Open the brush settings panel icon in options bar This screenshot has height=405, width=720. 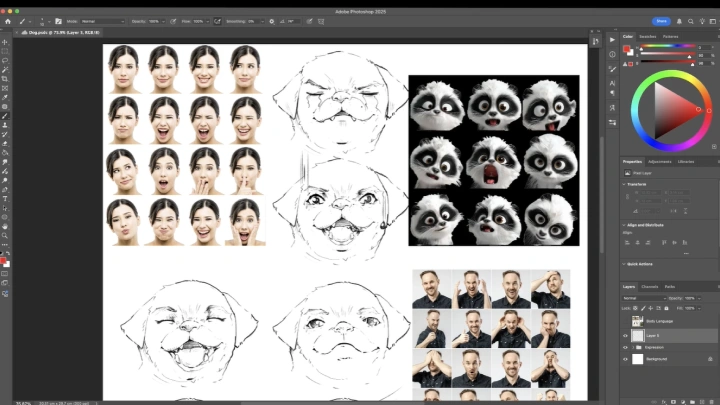tap(58, 21)
